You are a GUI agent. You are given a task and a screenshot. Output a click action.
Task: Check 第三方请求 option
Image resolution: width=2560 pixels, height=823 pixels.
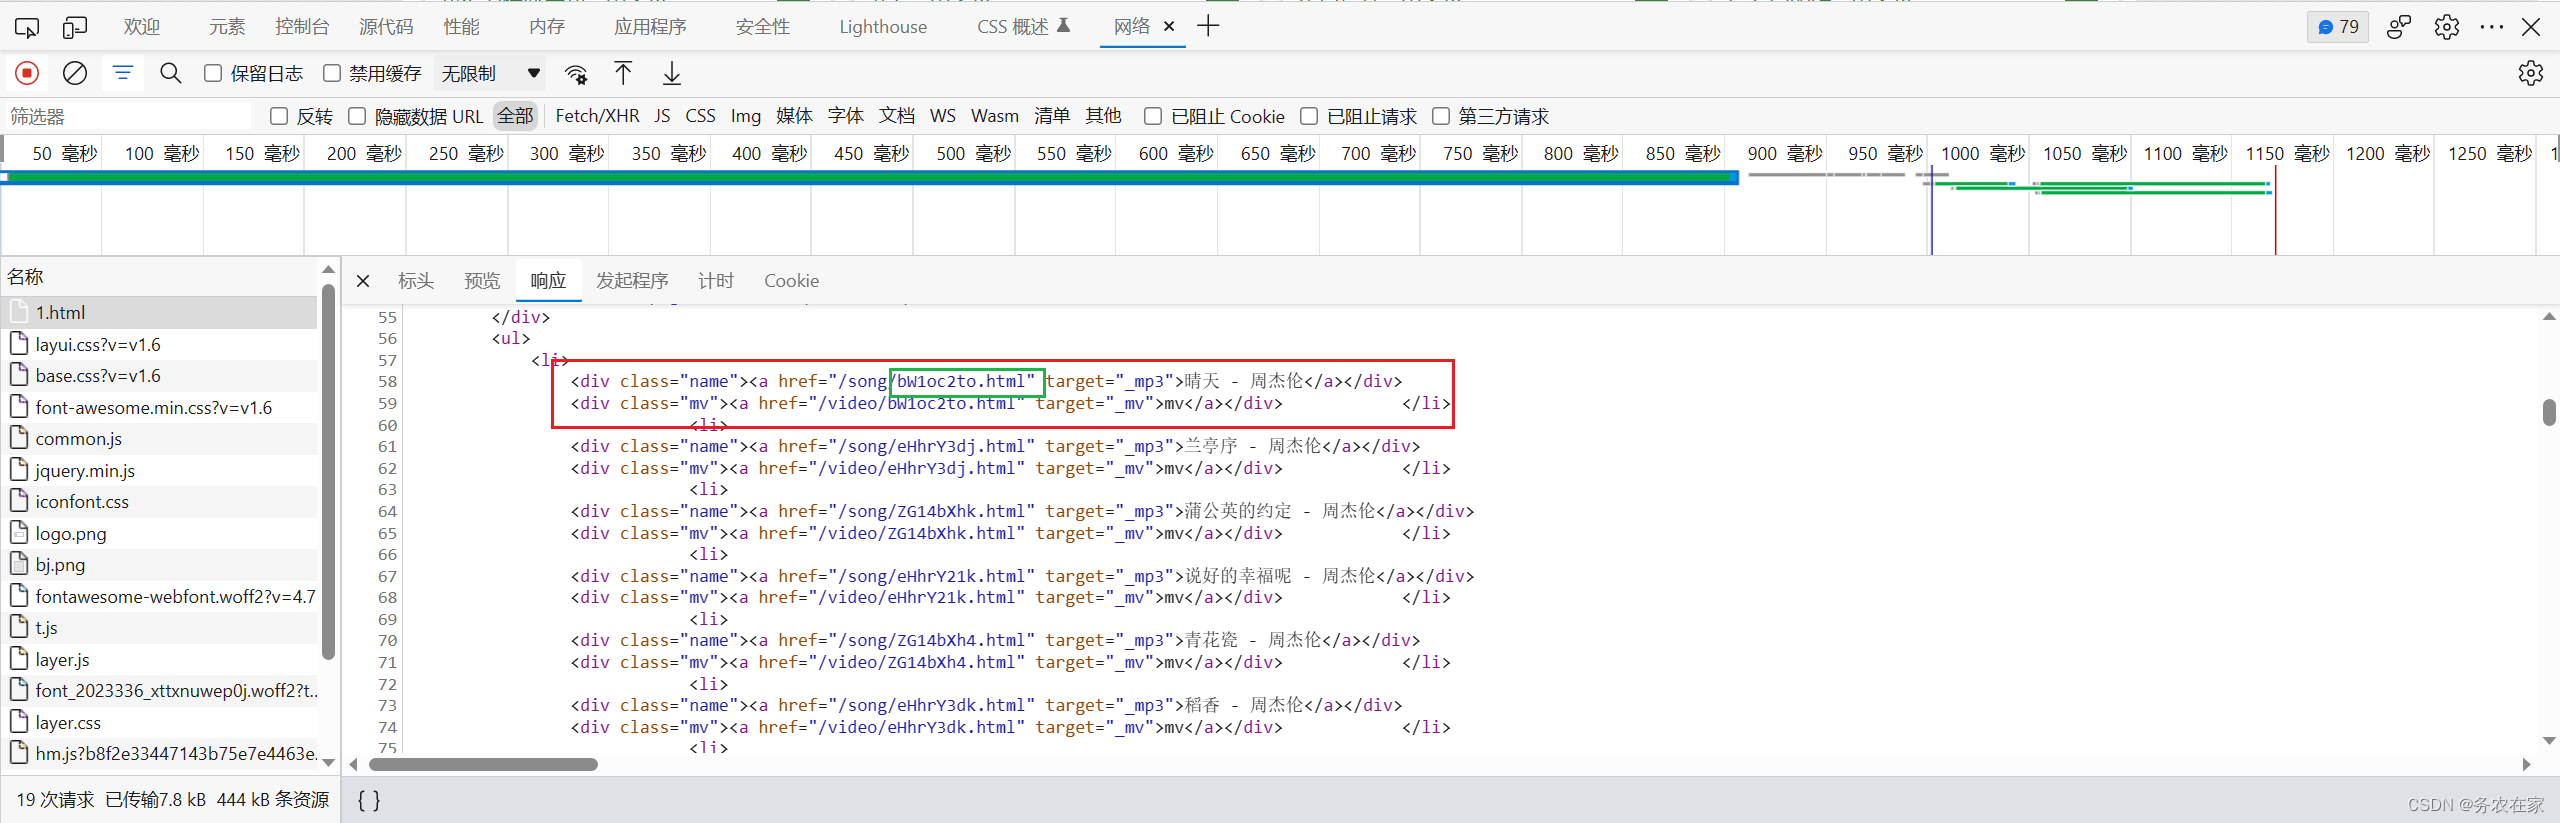click(1441, 116)
